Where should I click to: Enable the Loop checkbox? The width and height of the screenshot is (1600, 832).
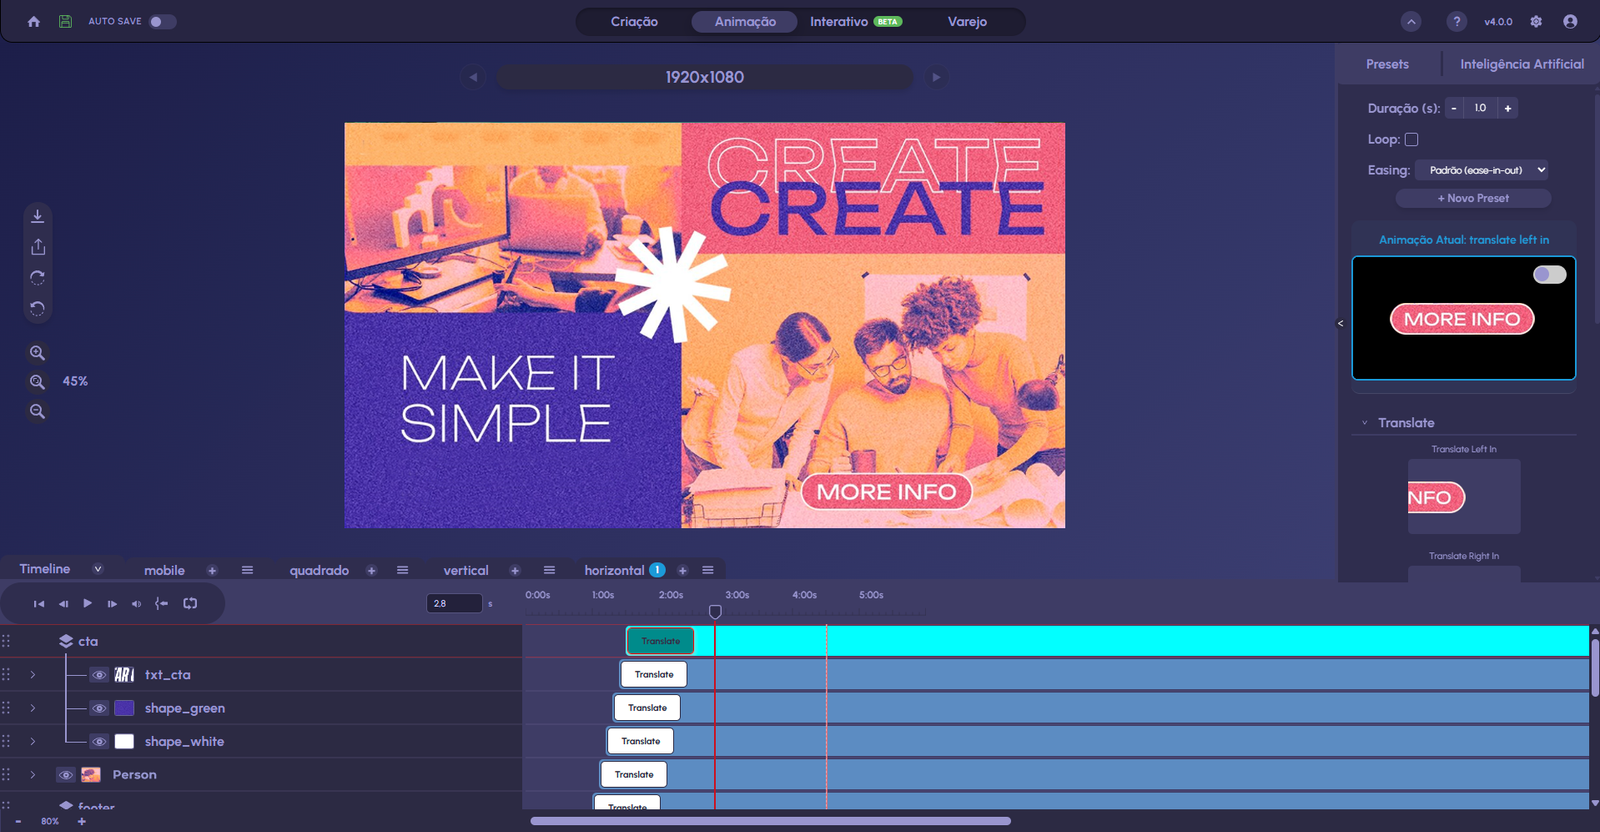click(1411, 140)
